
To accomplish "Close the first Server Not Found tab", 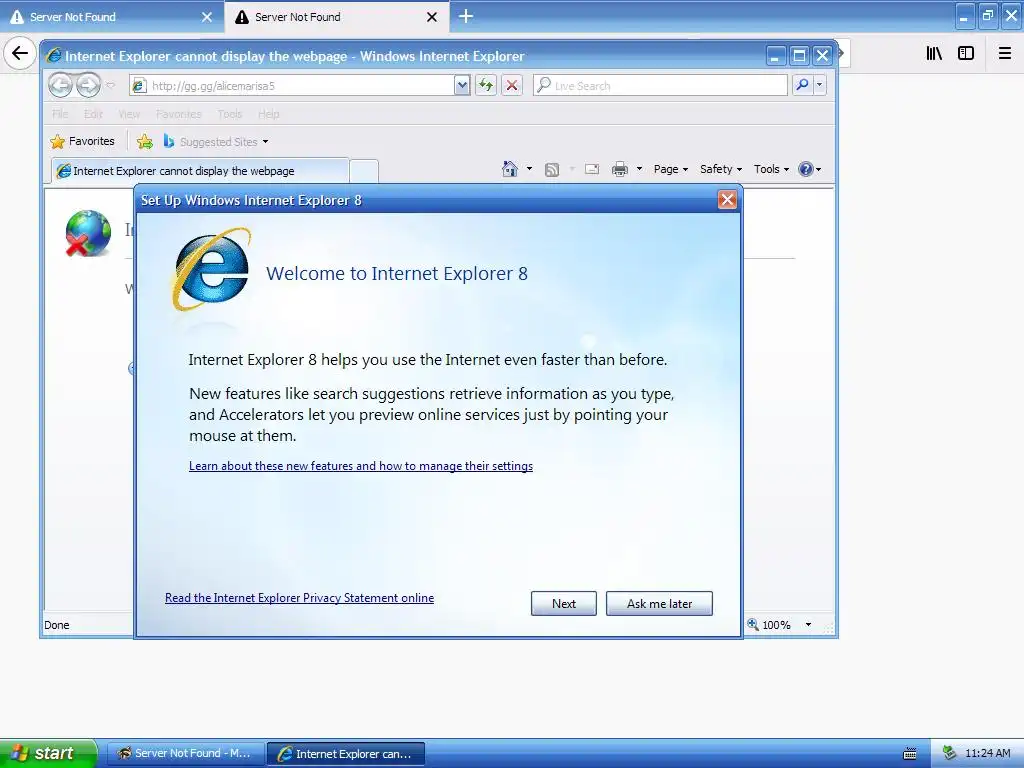I will 207,17.
